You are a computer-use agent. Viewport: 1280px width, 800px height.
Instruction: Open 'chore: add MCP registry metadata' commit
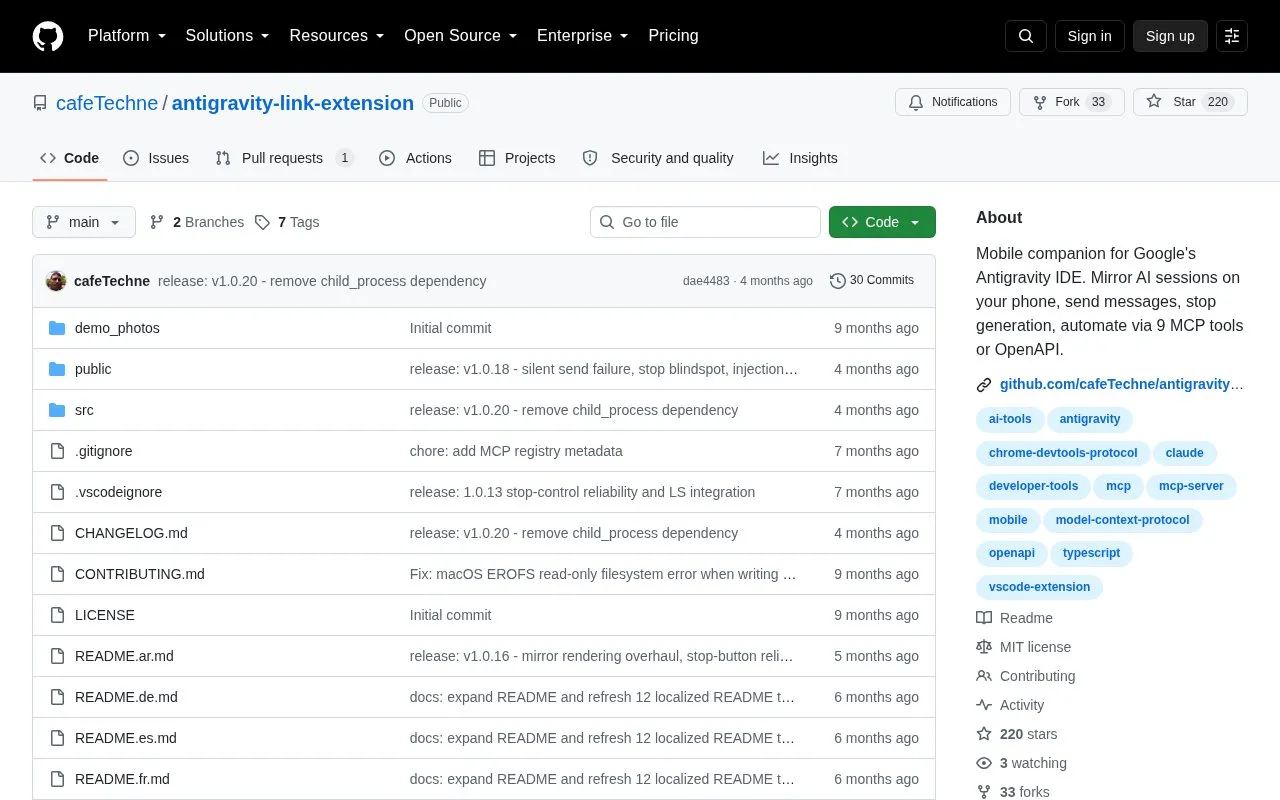click(516, 451)
